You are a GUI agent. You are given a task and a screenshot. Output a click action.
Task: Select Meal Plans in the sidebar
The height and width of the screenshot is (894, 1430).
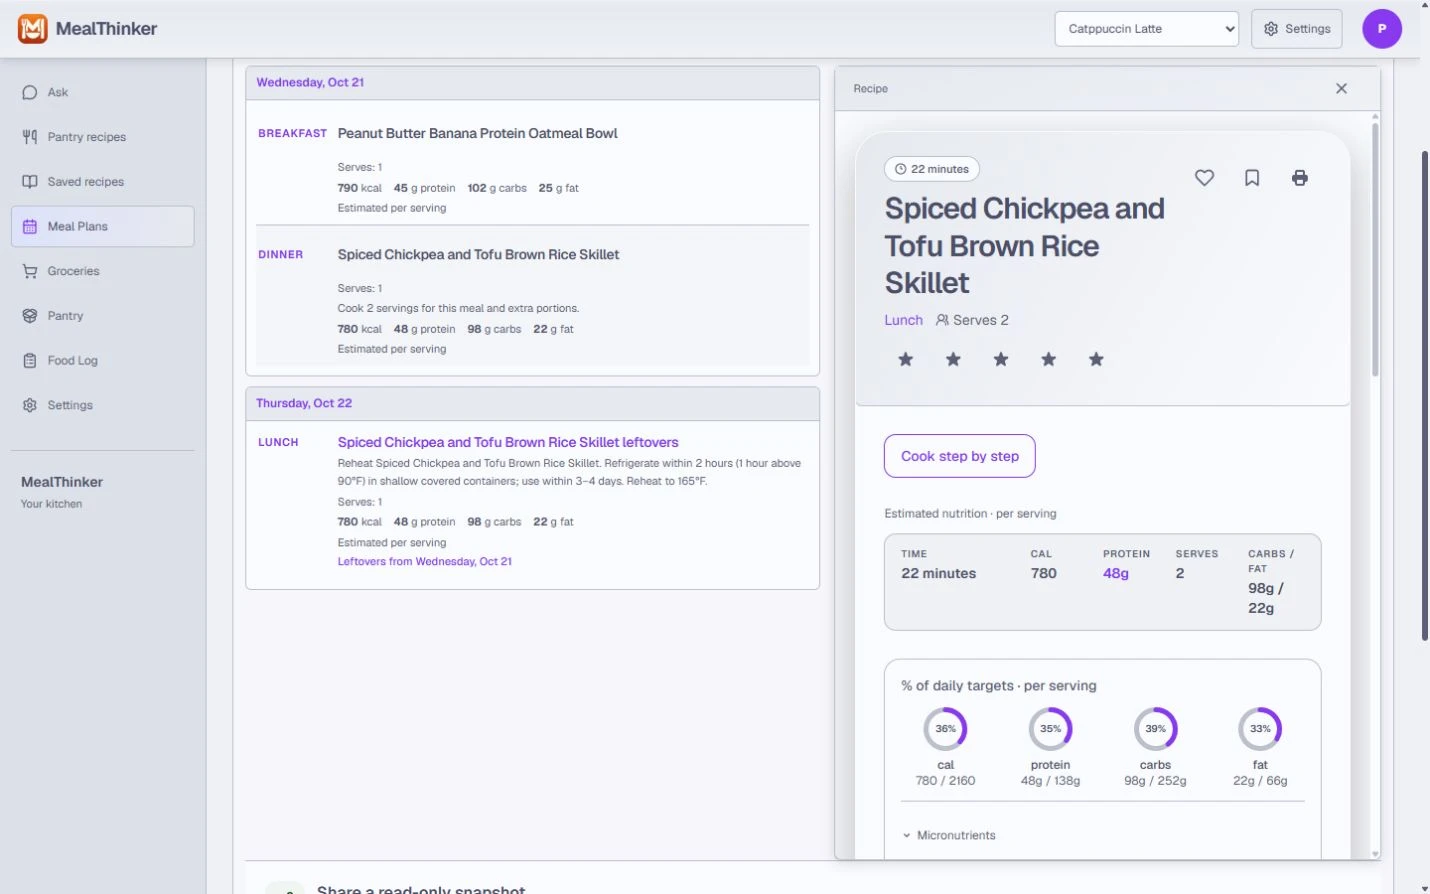(x=103, y=226)
